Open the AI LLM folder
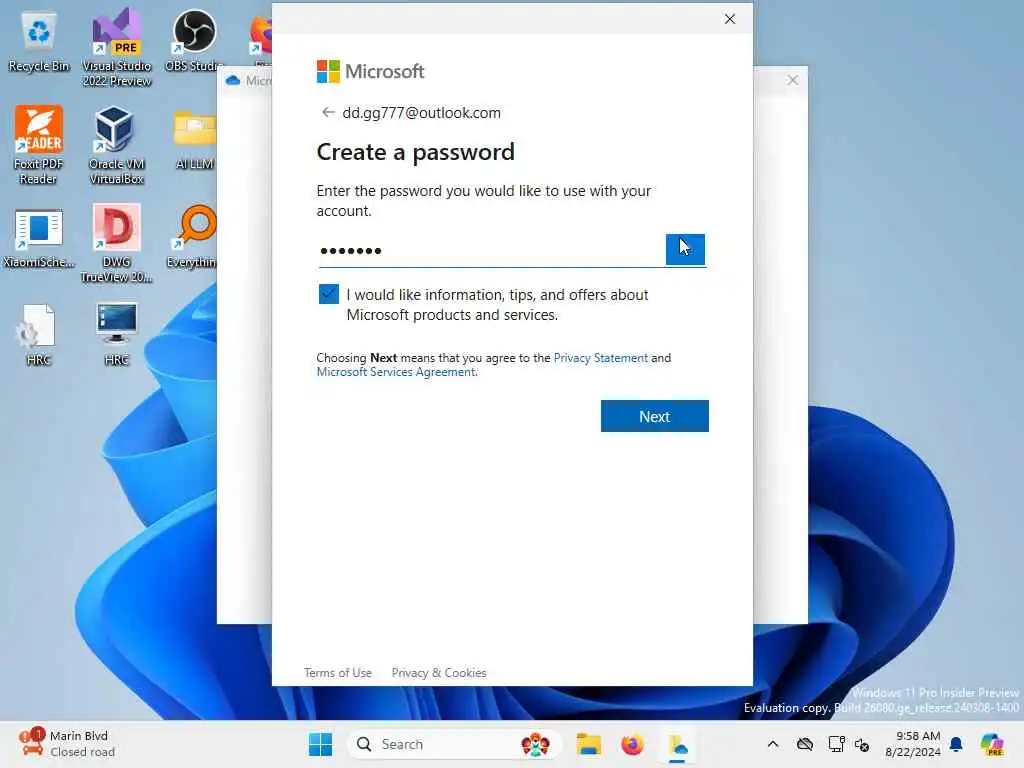The height and width of the screenshot is (768, 1024). (195, 139)
